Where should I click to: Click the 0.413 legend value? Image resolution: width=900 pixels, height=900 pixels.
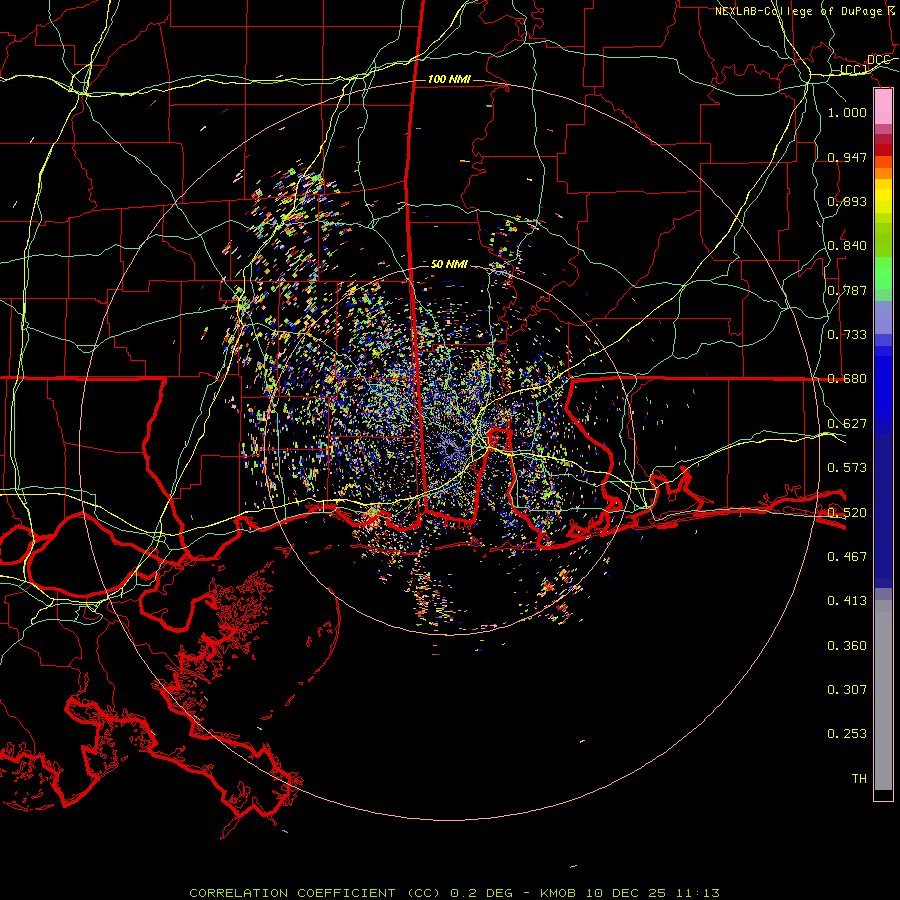(847, 601)
